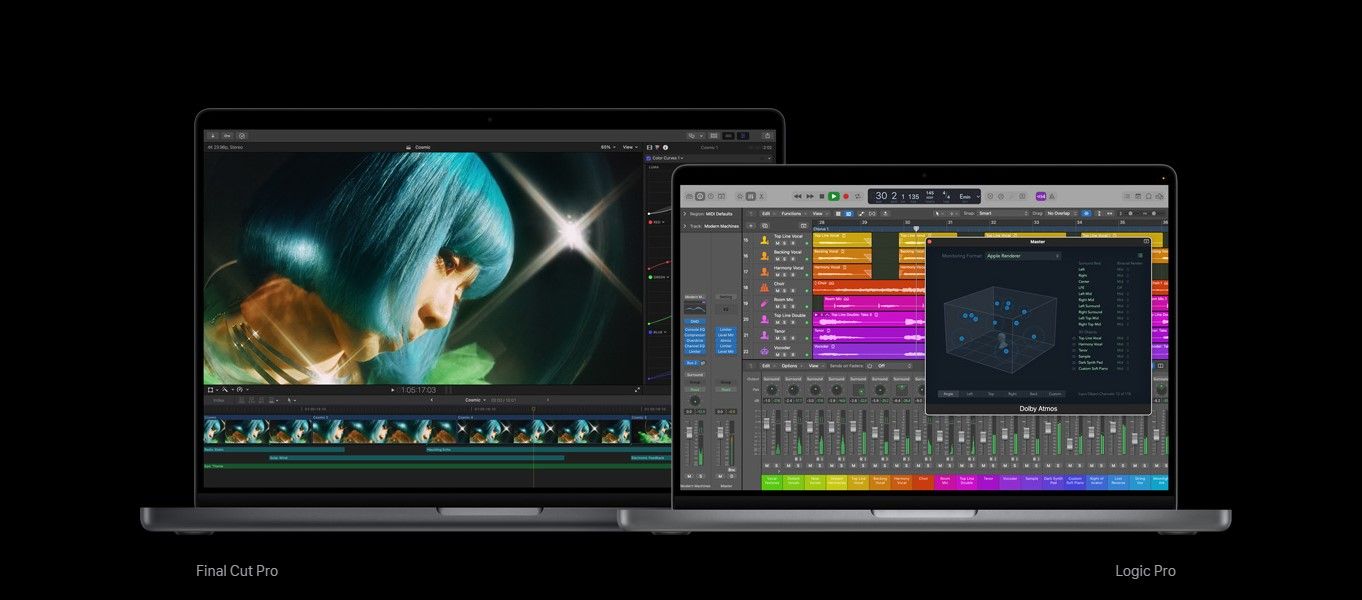Open the Smart snap mode dropdown
Viewport: 1362px width, 600px height.
(x=984, y=213)
